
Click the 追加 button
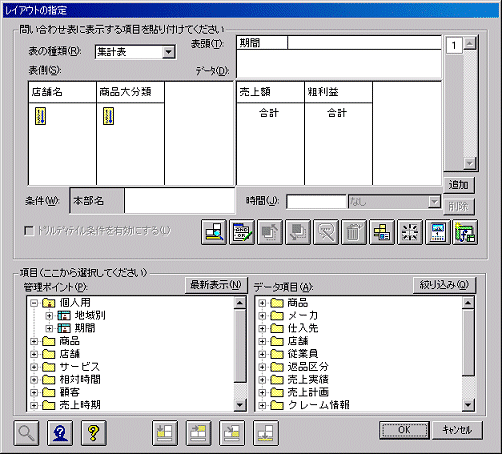[x=459, y=185]
